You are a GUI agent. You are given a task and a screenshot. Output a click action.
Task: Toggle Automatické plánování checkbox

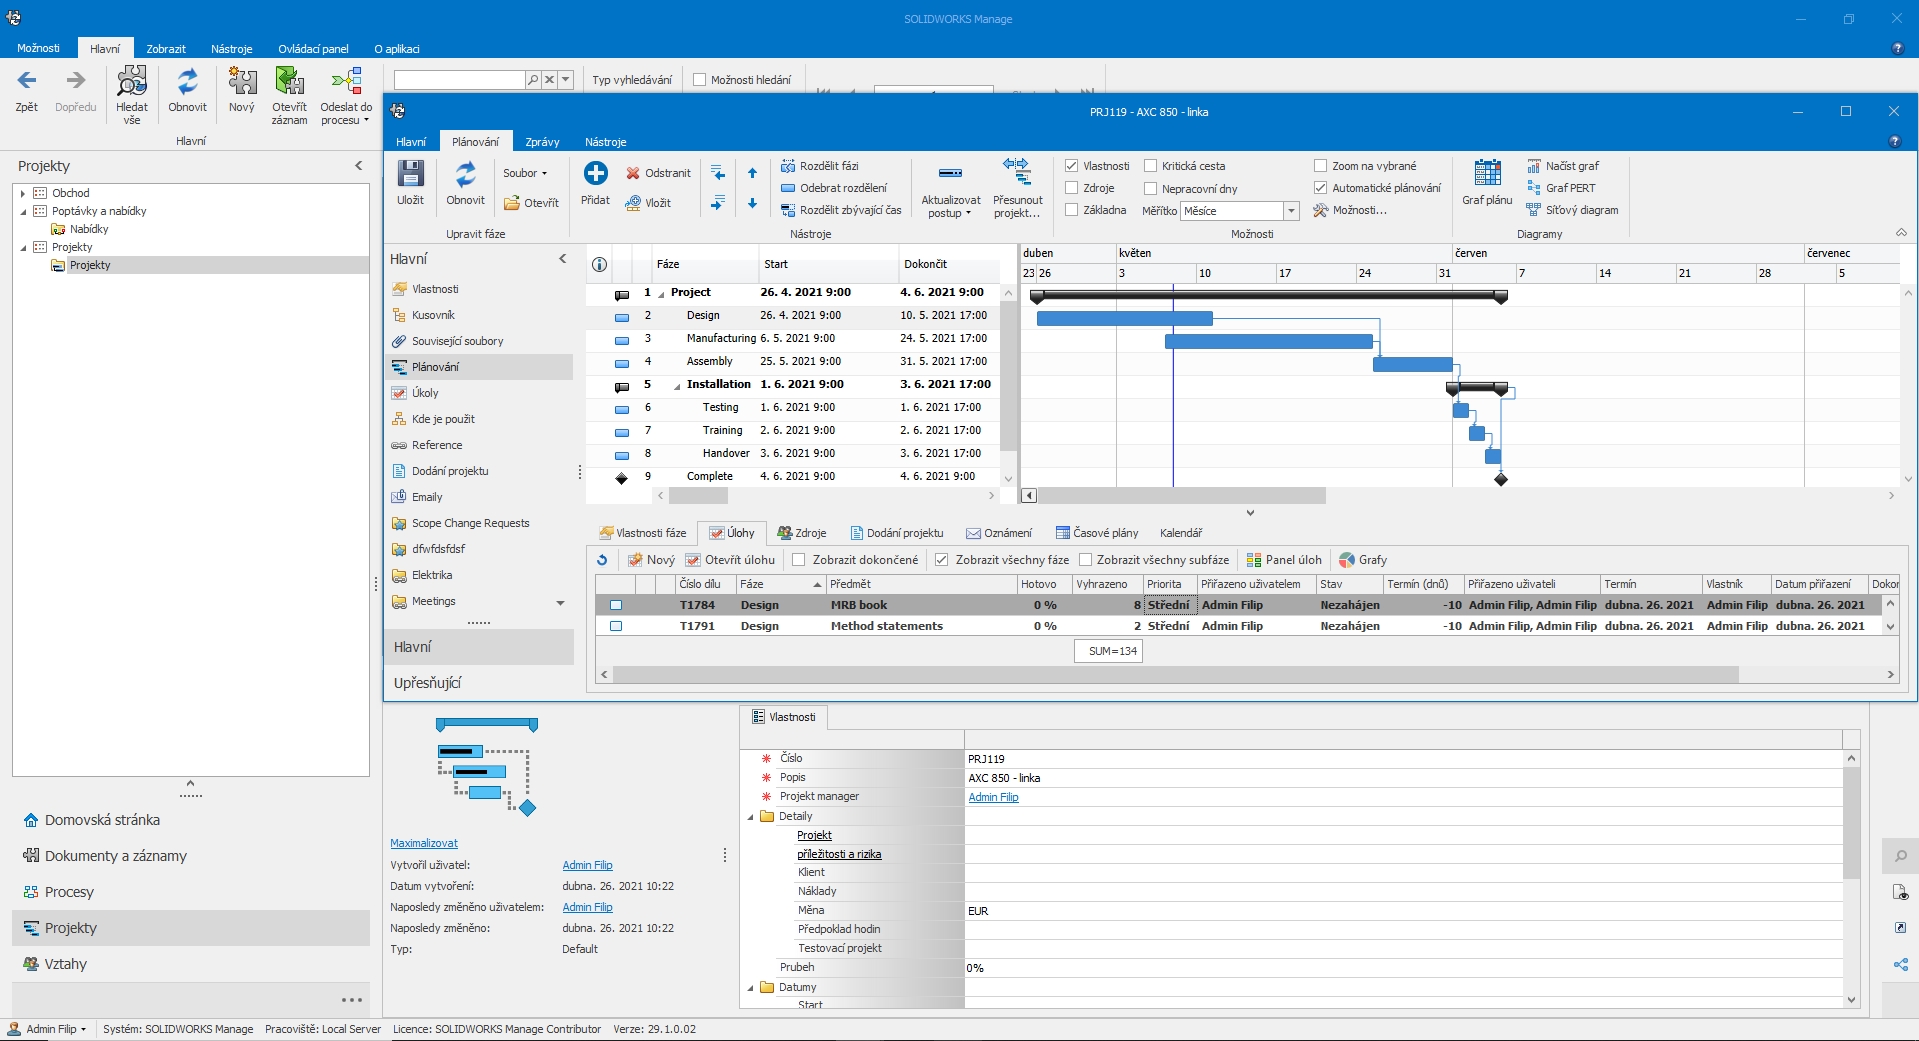pyautogui.click(x=1321, y=188)
